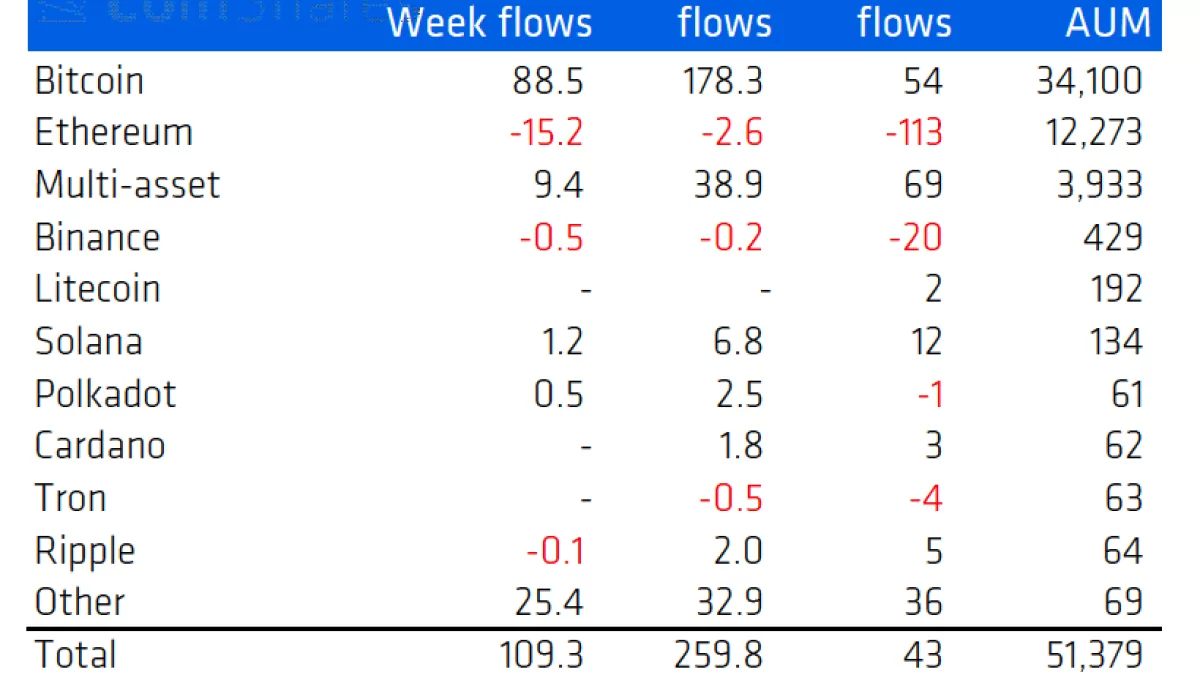
Task: Select Bitcoin's 34,100 AUM value
Action: (x=1089, y=81)
